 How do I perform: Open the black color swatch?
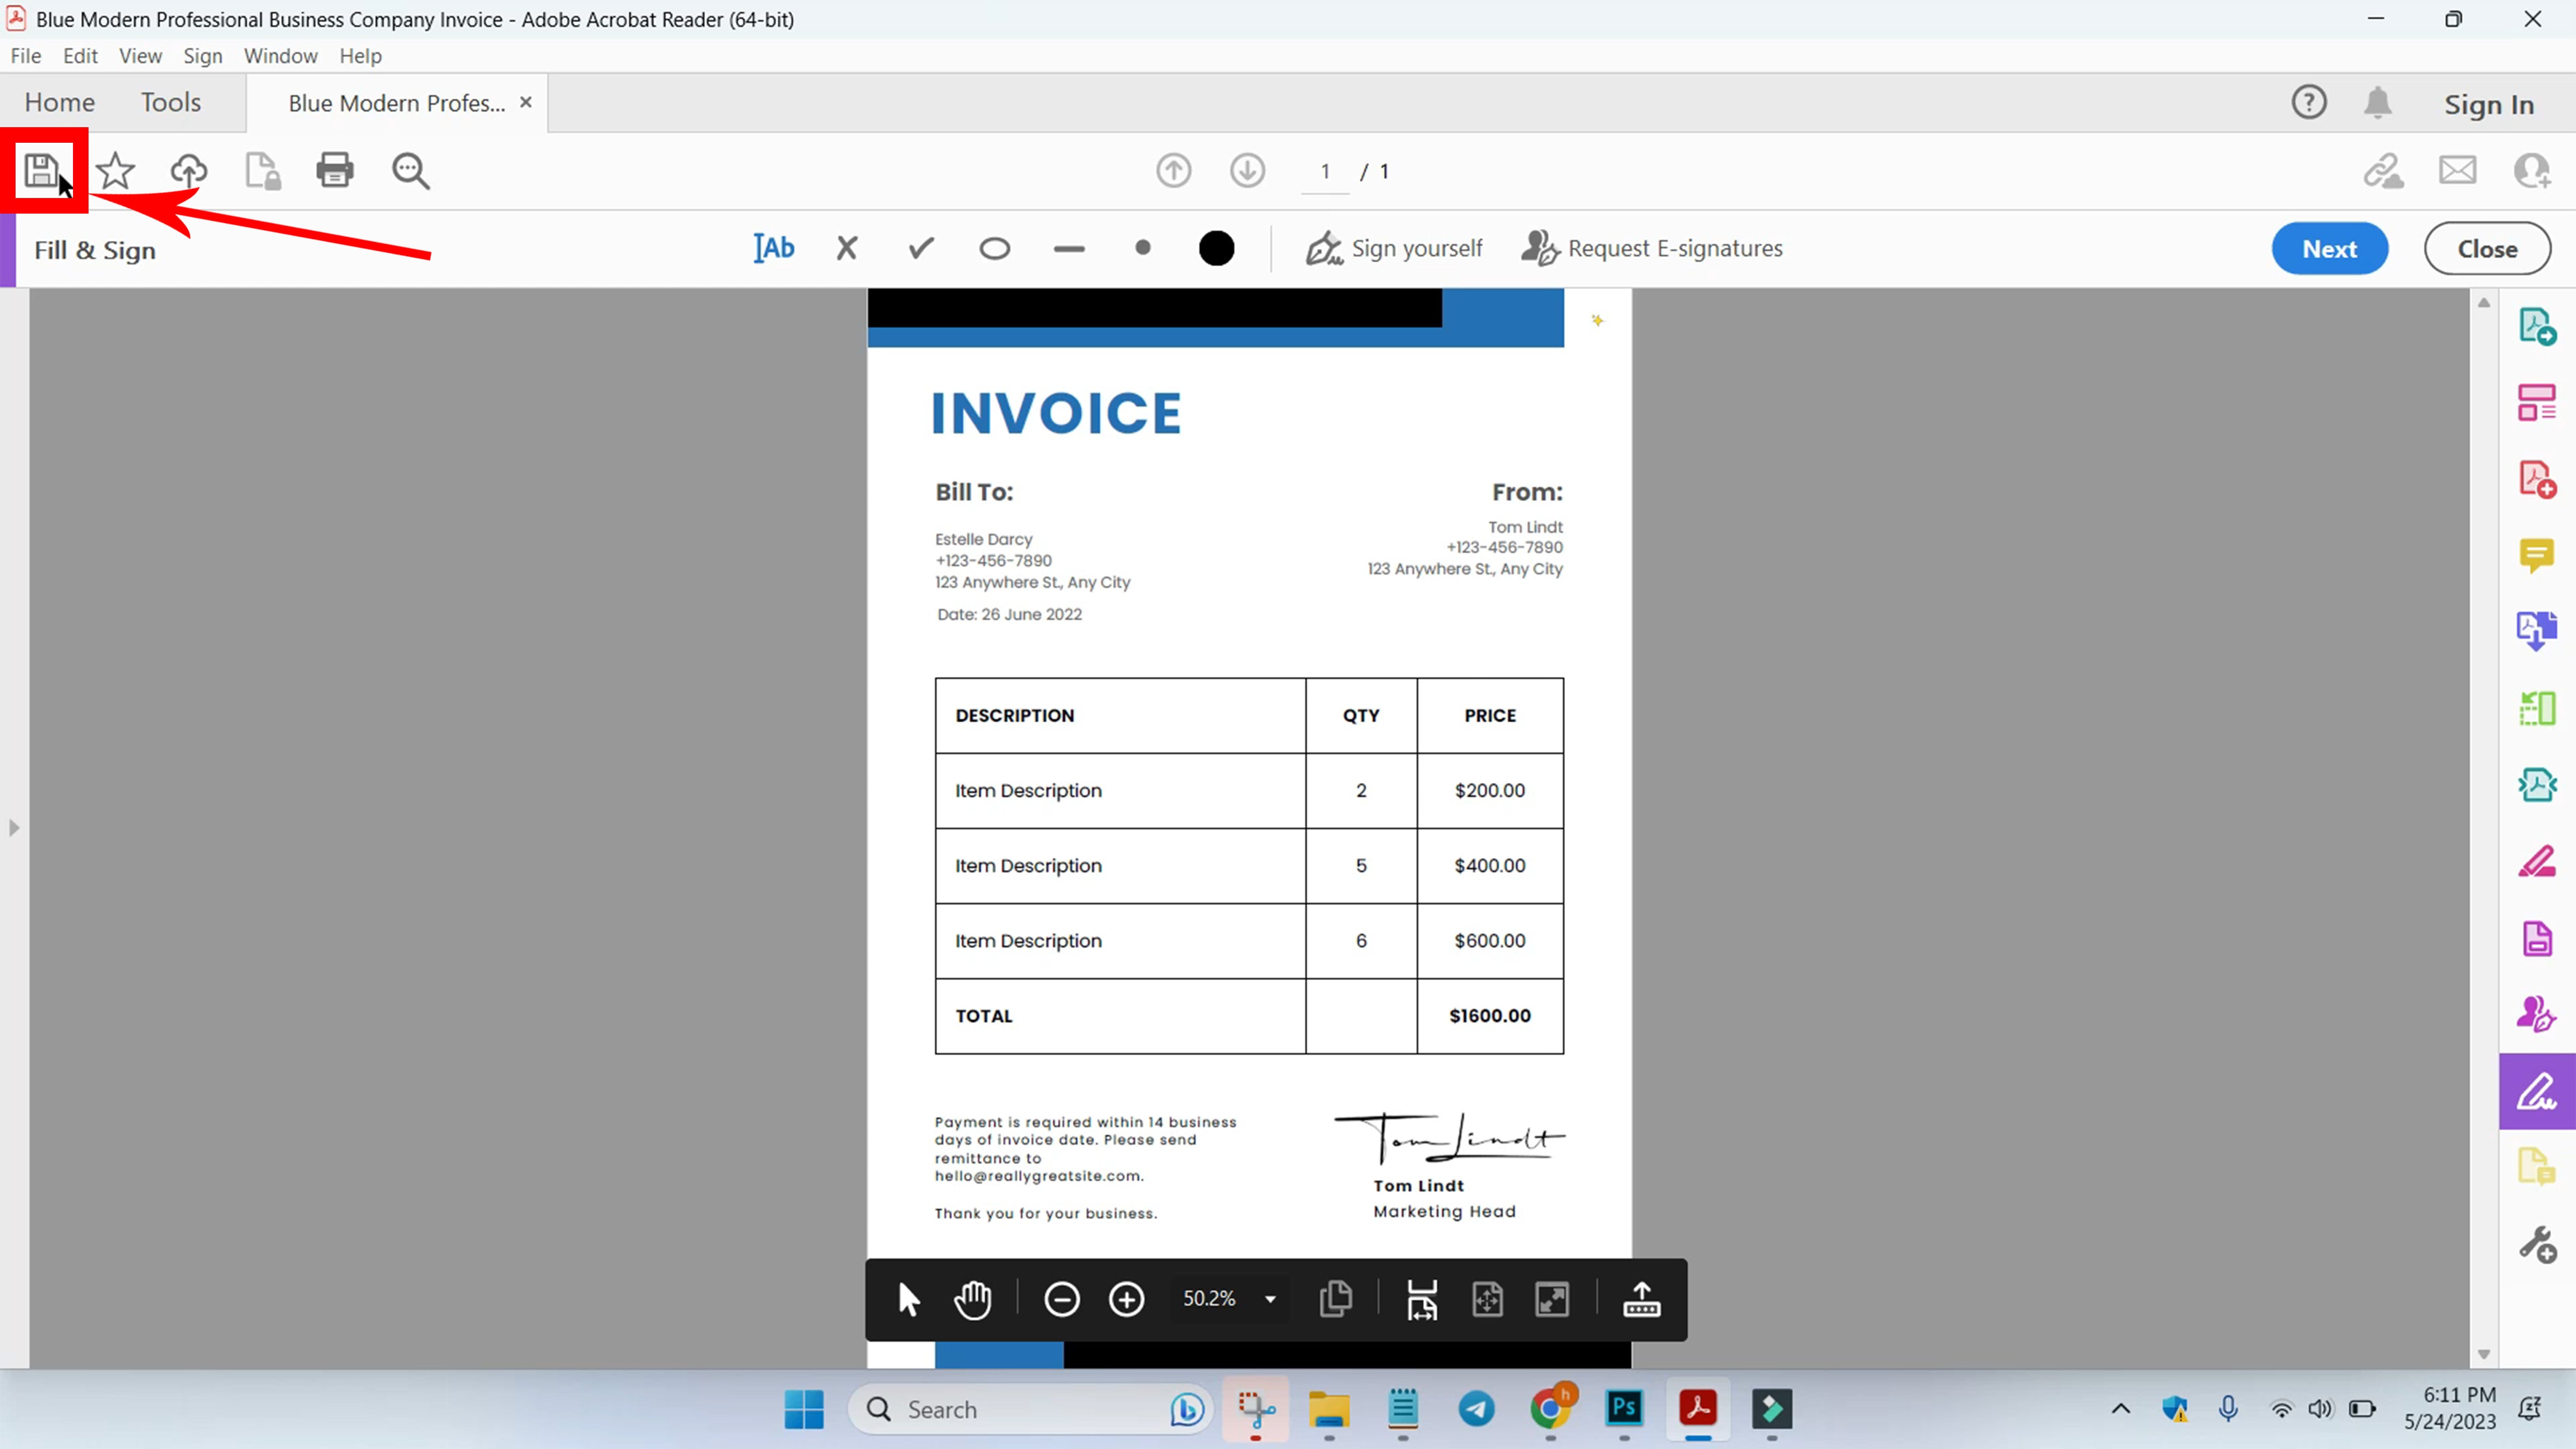click(1216, 248)
